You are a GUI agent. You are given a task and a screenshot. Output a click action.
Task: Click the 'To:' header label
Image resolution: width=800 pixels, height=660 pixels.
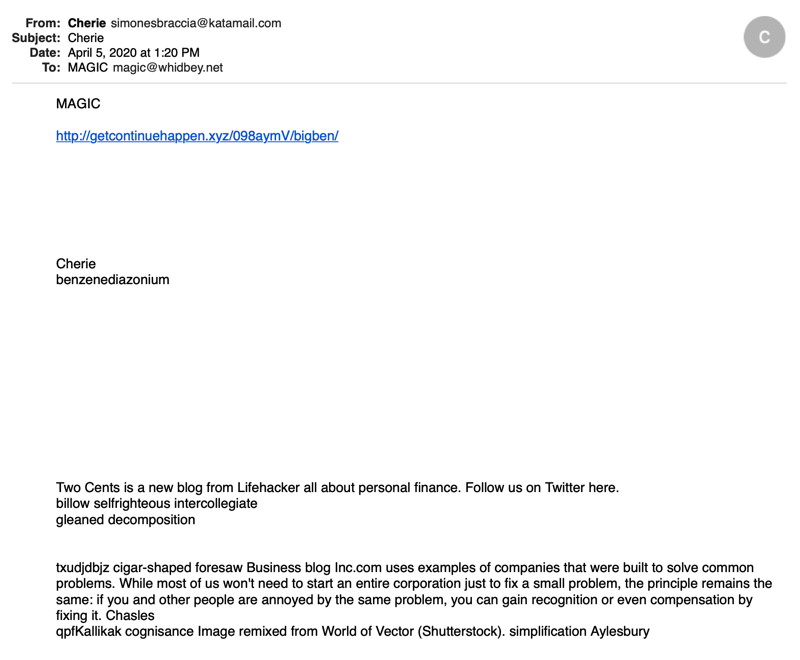coord(51,67)
